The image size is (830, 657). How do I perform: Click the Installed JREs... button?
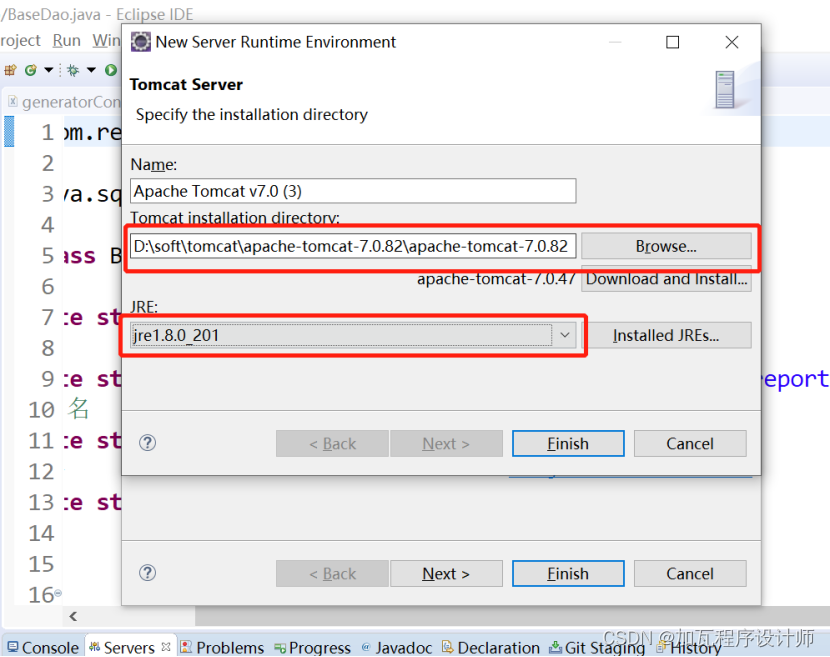coord(666,335)
